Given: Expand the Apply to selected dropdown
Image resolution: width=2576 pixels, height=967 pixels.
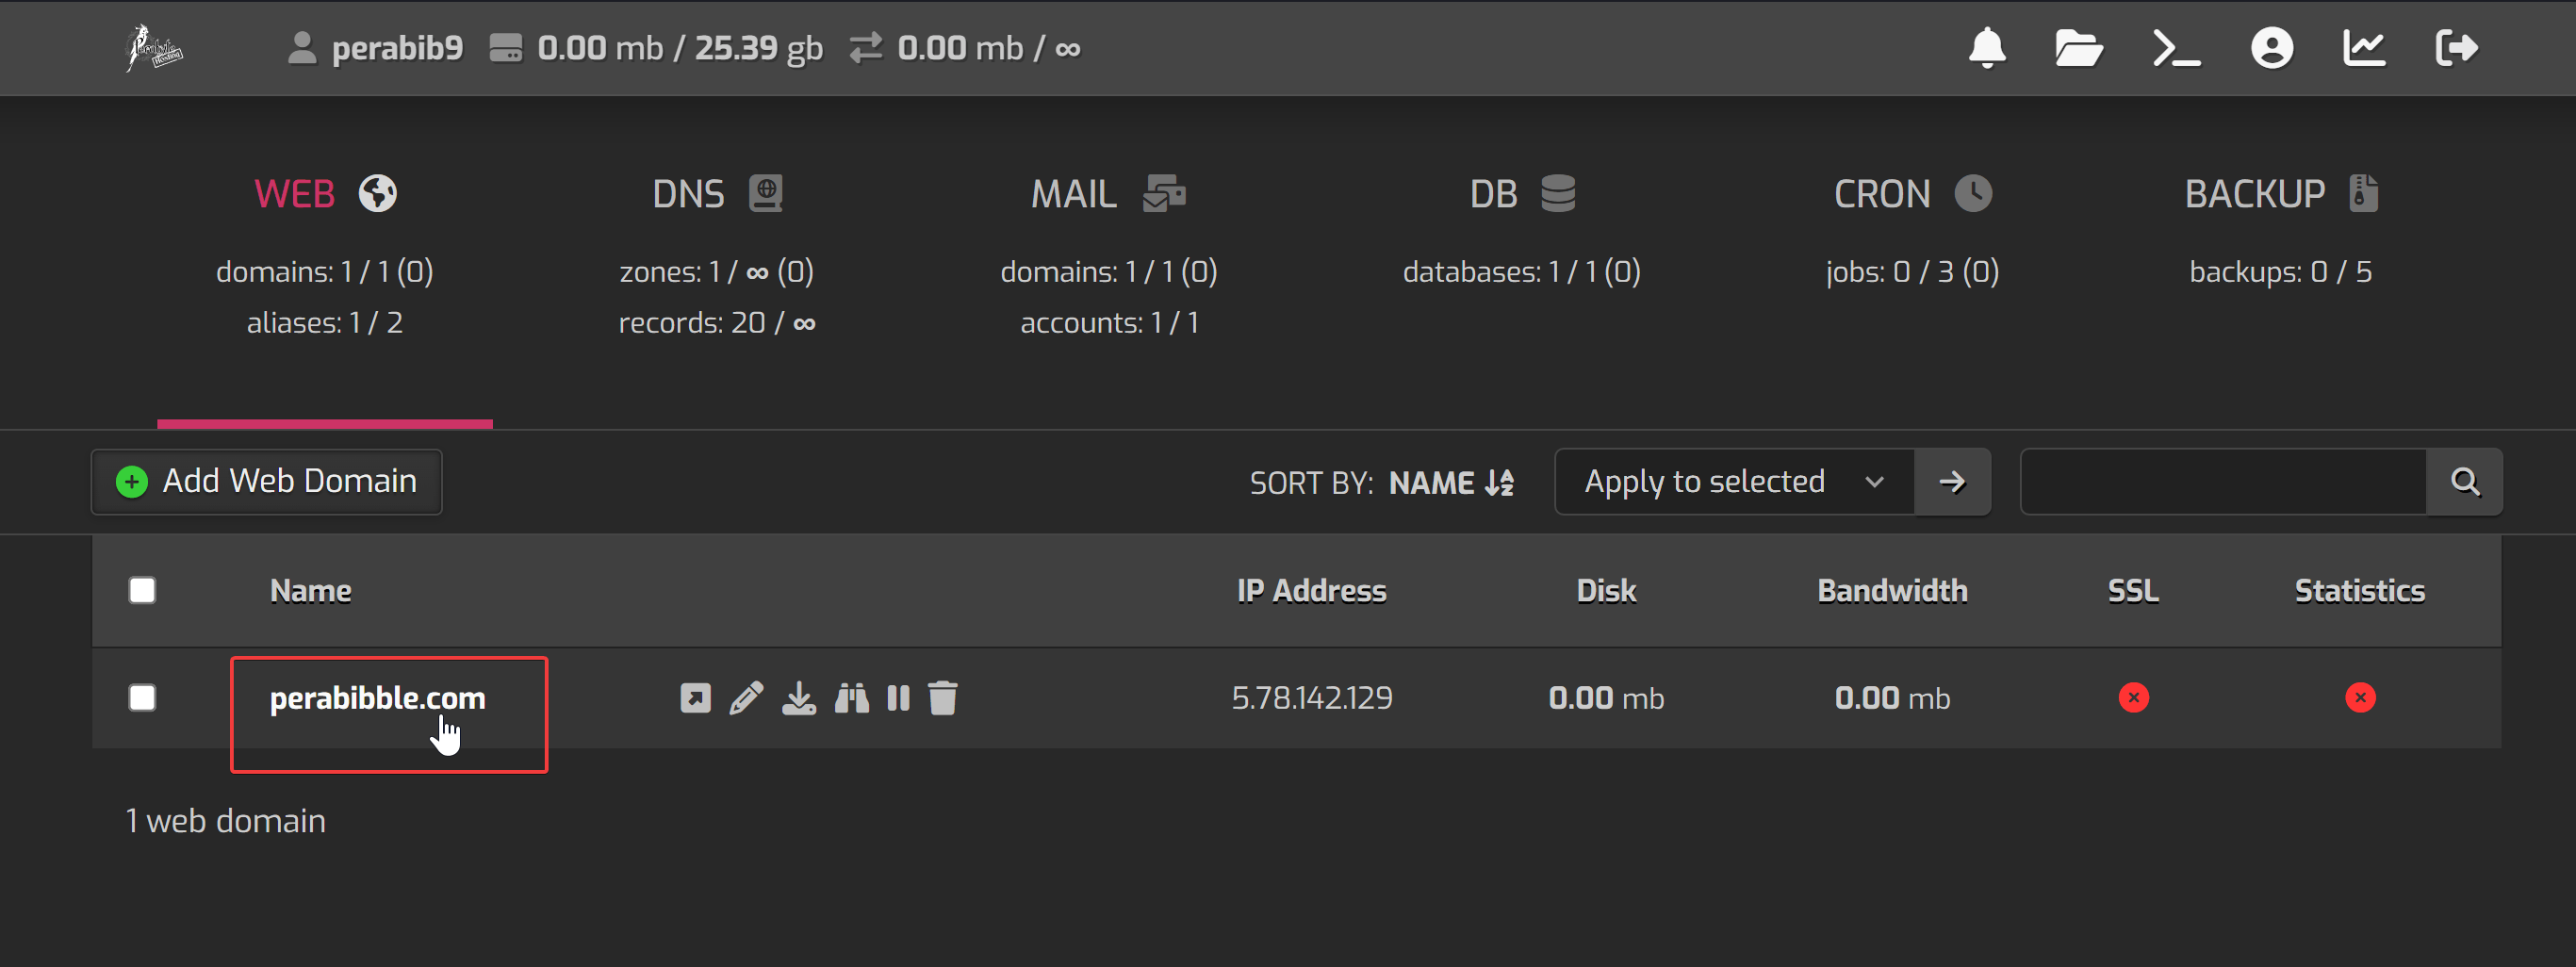Looking at the screenshot, I should tap(1734, 482).
